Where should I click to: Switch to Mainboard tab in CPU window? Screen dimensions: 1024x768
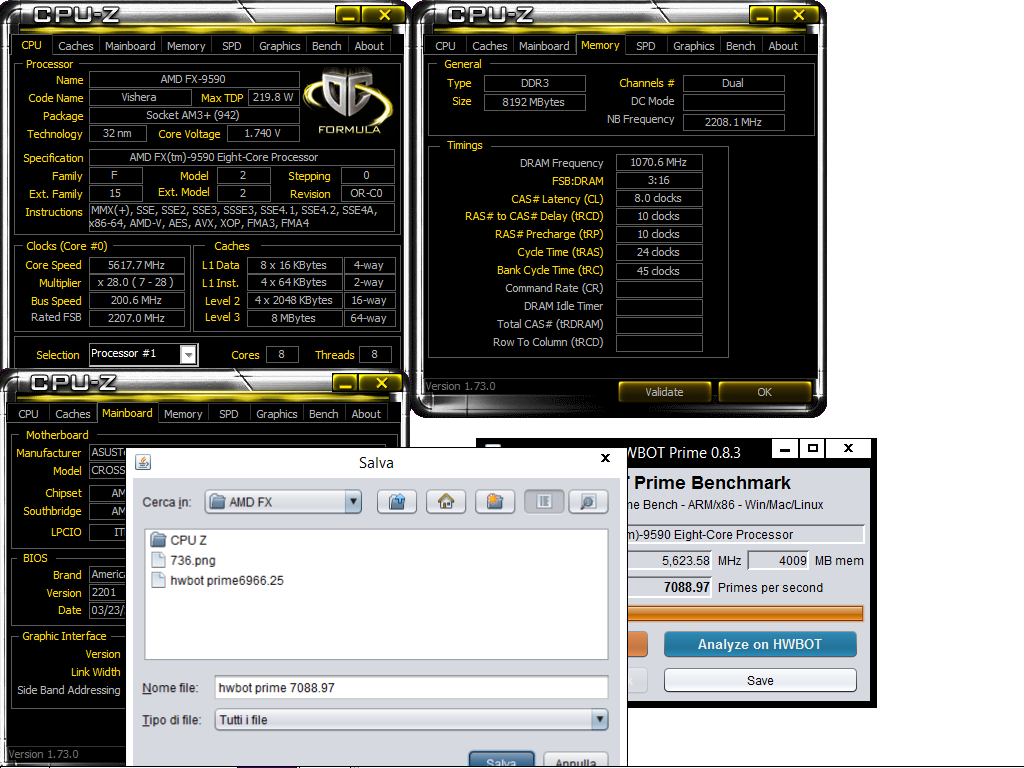click(x=130, y=46)
